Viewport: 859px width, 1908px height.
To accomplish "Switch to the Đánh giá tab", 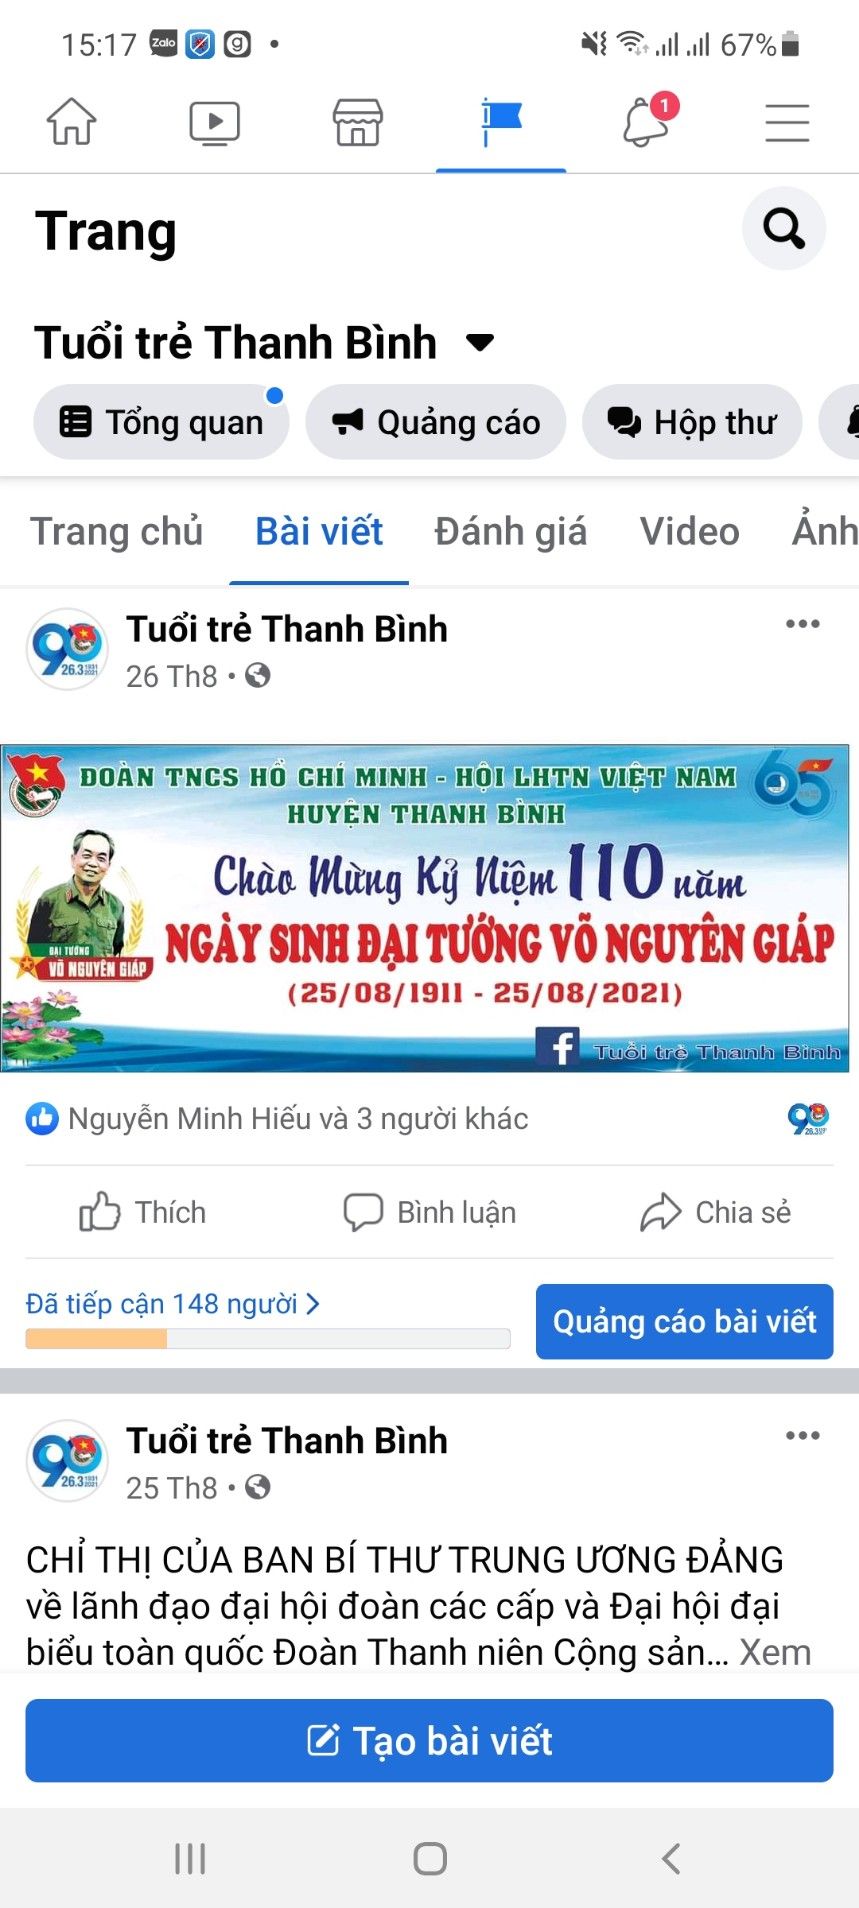I will click(510, 532).
